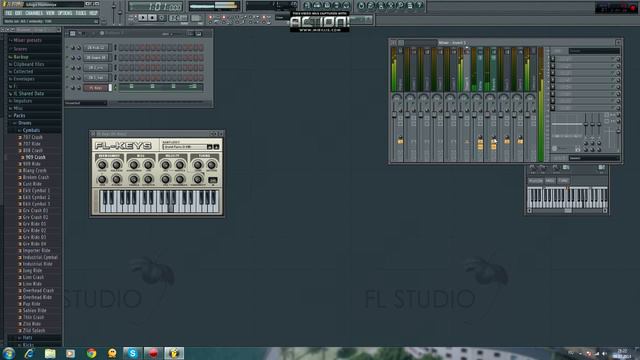Image resolution: width=640 pixels, height=360 pixels.
Task: Select the 707 Crash sample
Action: [33, 138]
